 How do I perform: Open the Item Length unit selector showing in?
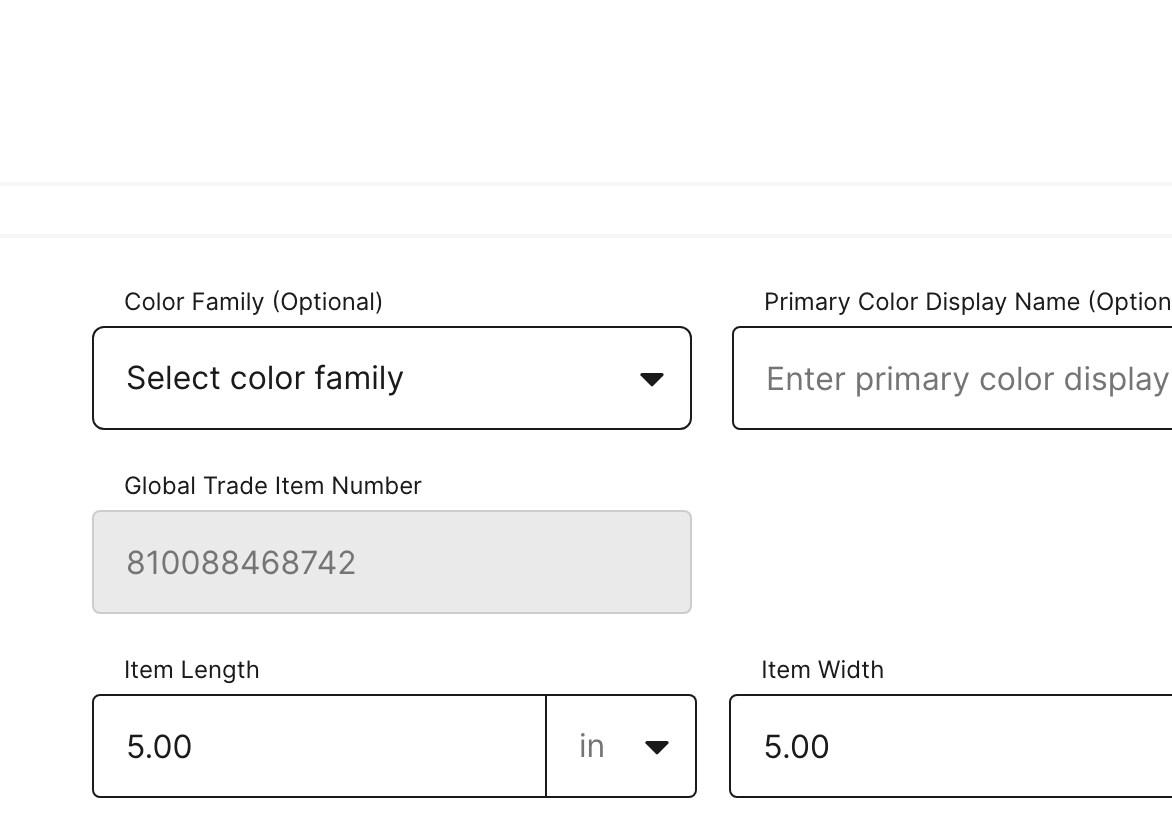tap(621, 746)
